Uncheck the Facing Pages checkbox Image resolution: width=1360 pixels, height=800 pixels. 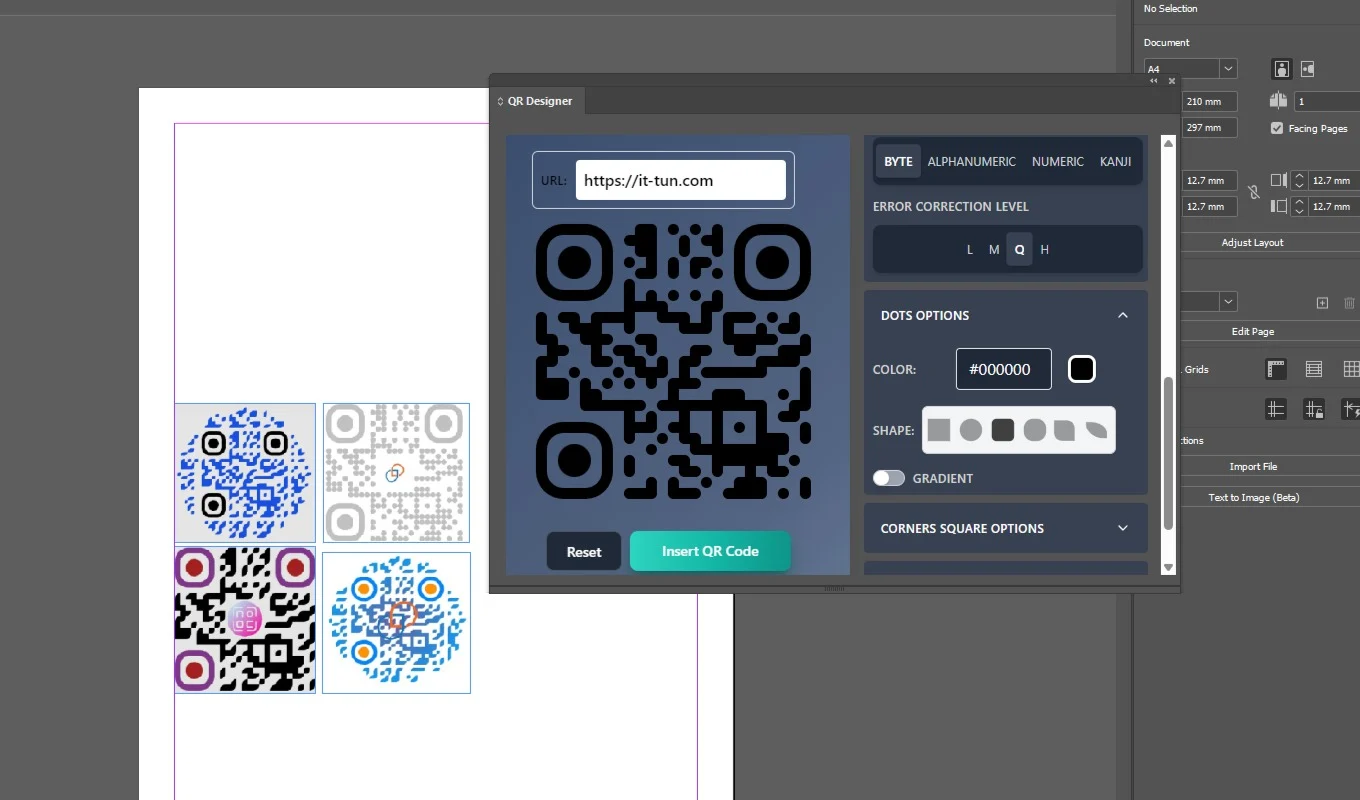tap(1277, 128)
